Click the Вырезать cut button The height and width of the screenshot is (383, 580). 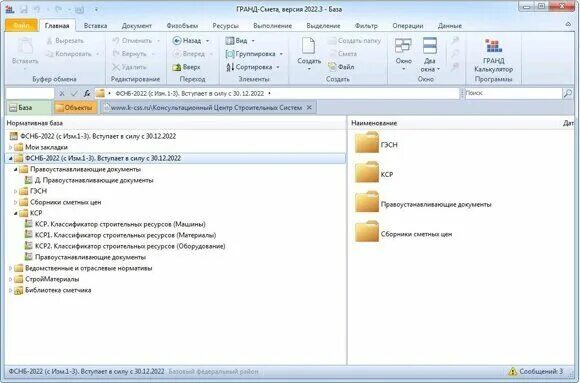(65, 41)
